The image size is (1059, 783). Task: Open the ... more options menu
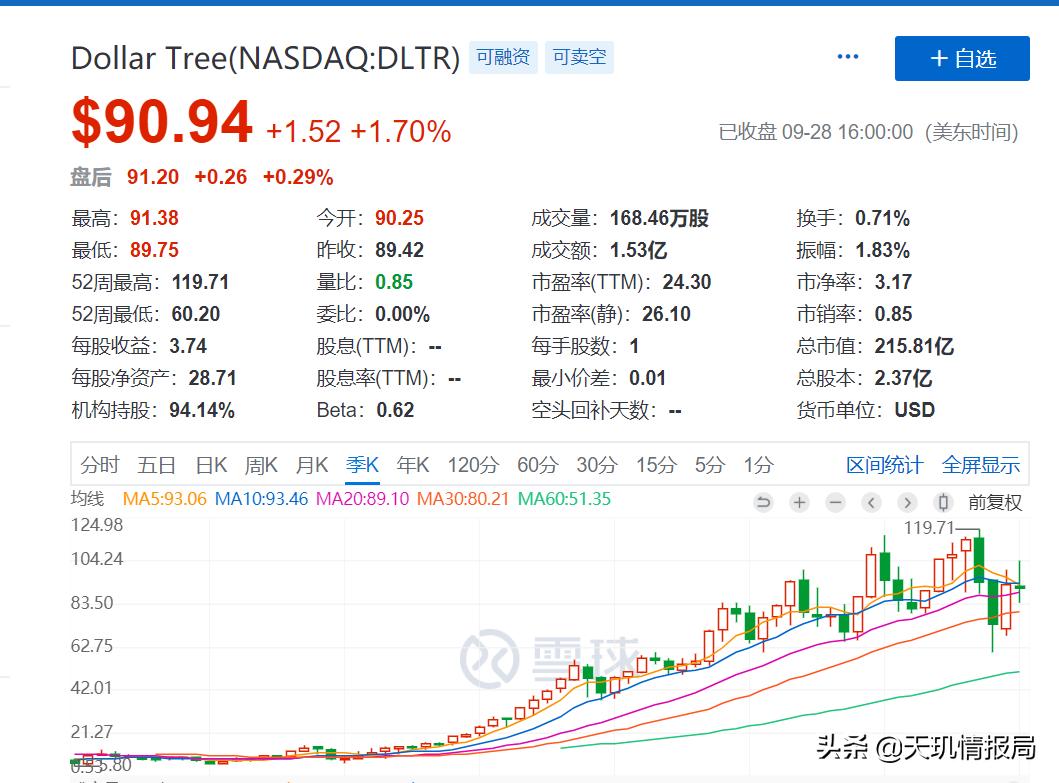click(847, 56)
